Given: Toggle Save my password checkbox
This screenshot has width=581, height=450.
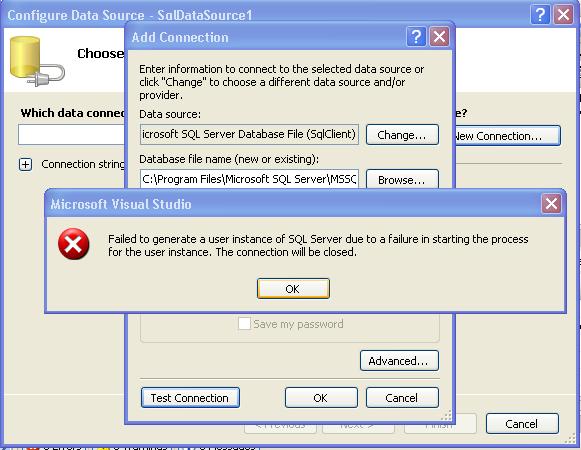Looking at the screenshot, I should [244, 324].
